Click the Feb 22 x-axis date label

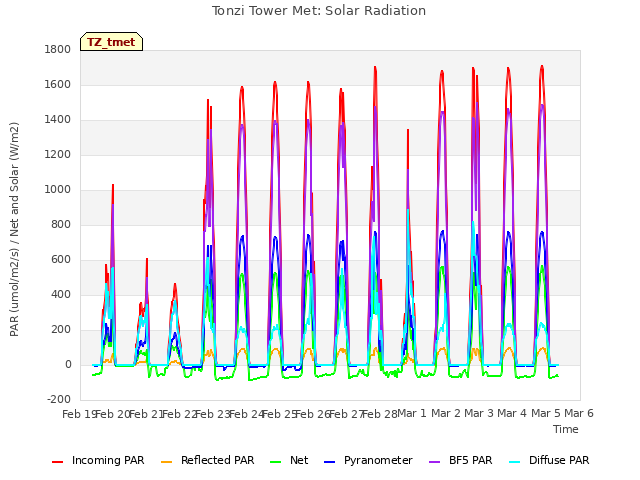tap(180, 414)
